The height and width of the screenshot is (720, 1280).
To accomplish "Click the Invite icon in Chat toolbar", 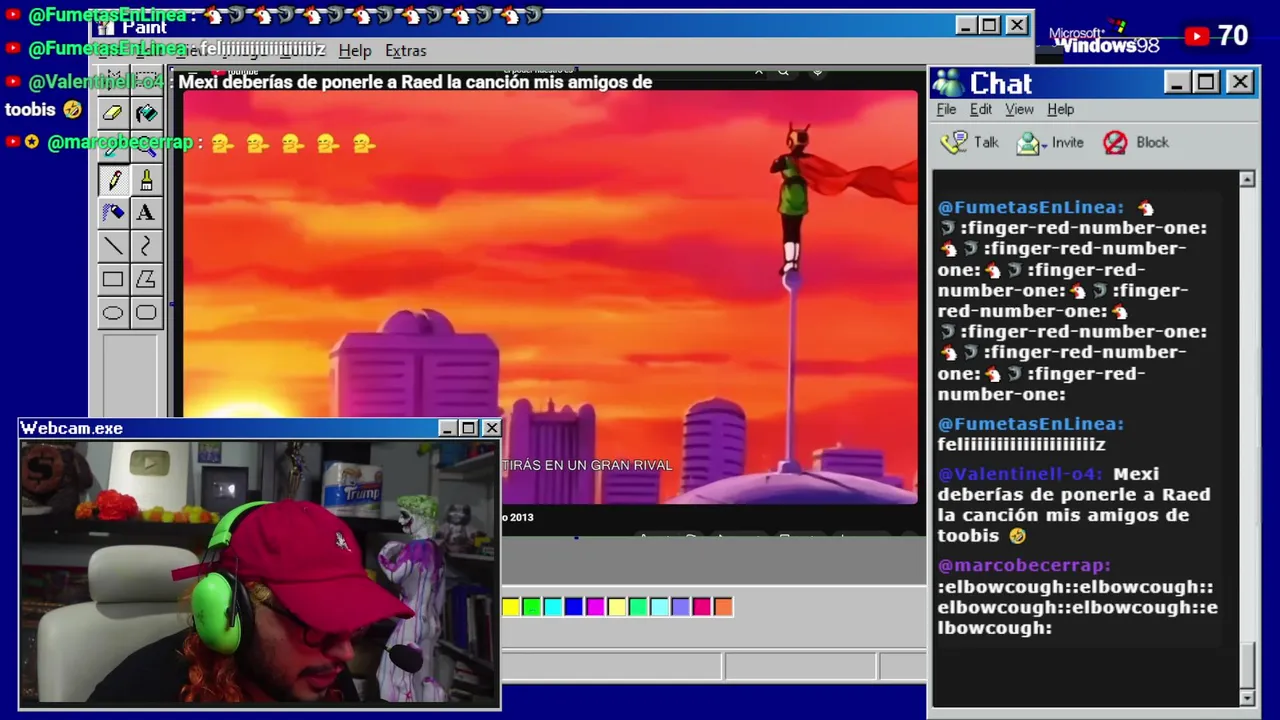I will point(1028,143).
